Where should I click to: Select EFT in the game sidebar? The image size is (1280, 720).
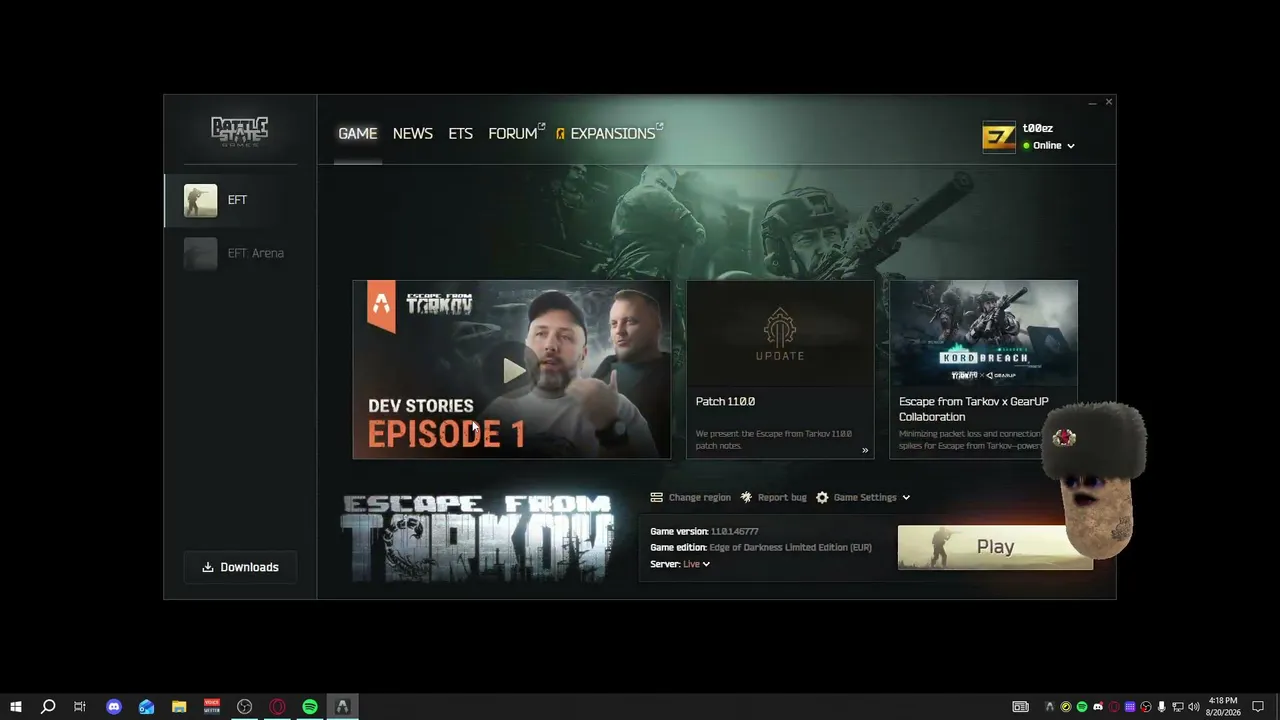point(241,200)
